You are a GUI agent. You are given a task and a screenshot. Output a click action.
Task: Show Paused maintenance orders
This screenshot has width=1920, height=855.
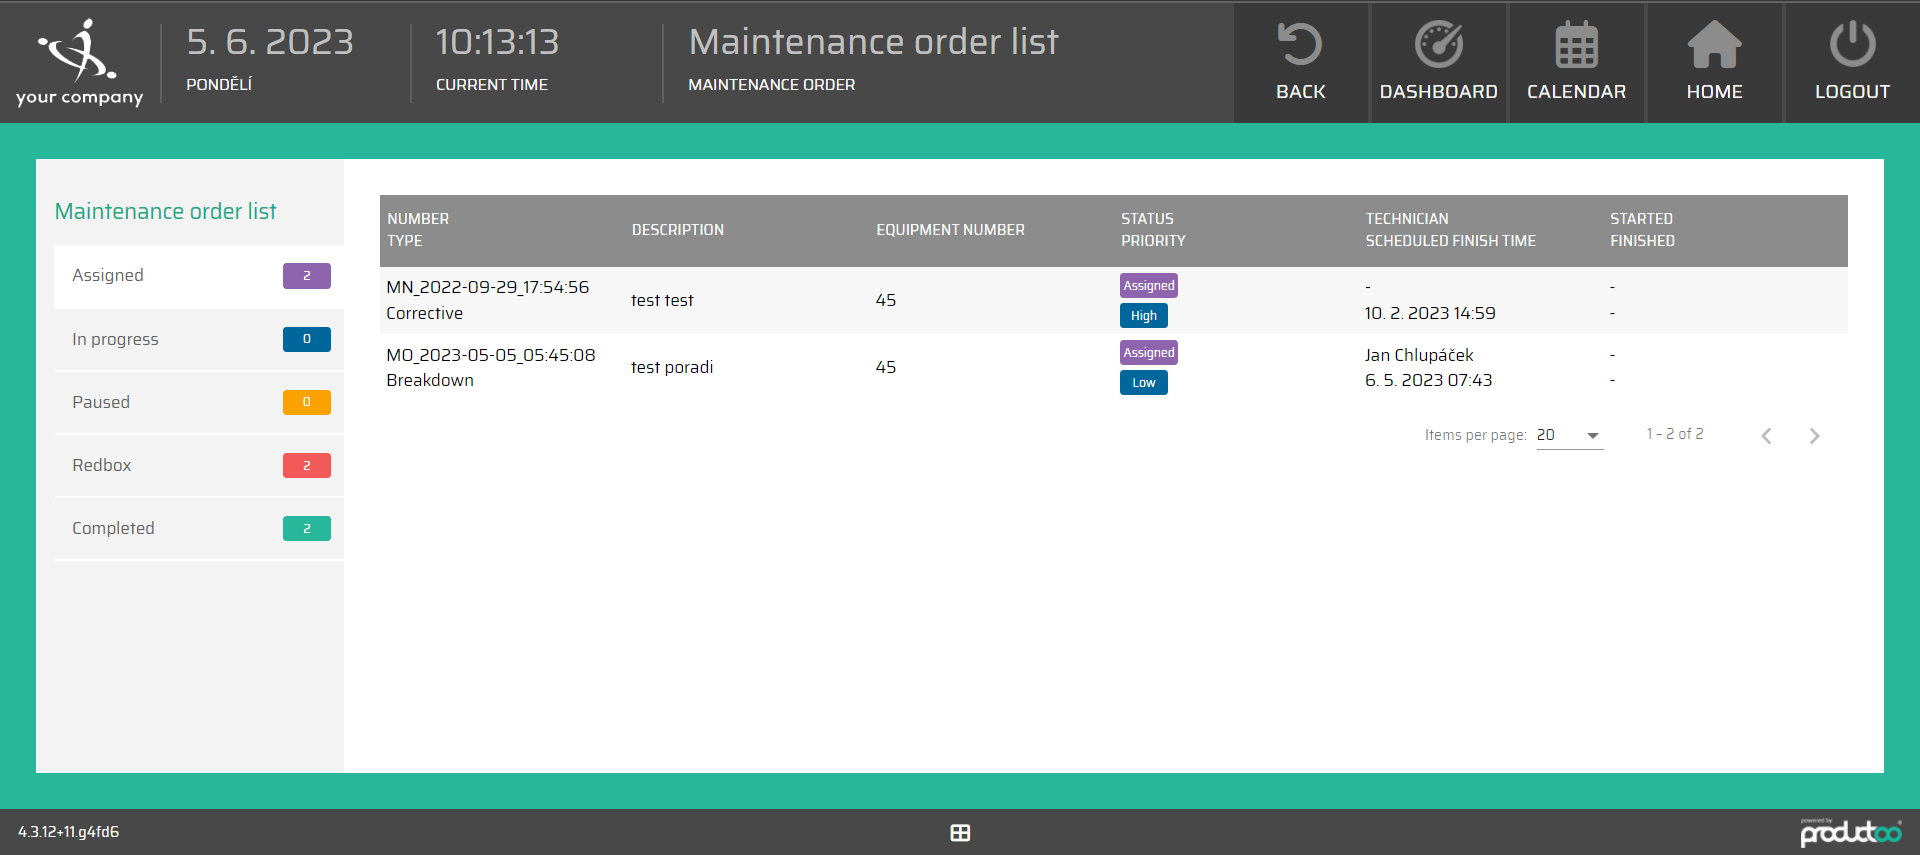point(199,403)
